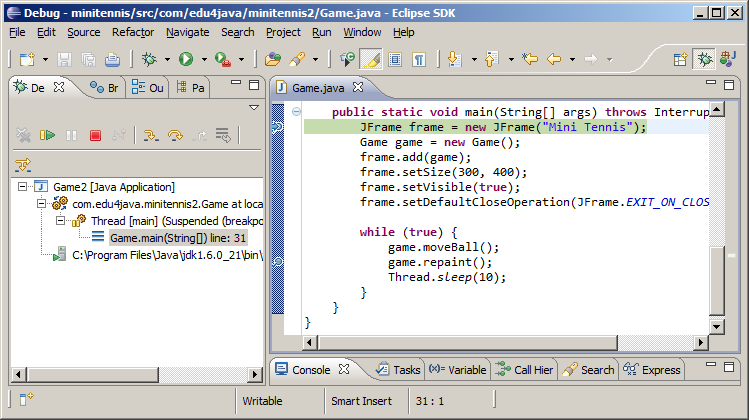Switch to Variables tab

[458, 370]
